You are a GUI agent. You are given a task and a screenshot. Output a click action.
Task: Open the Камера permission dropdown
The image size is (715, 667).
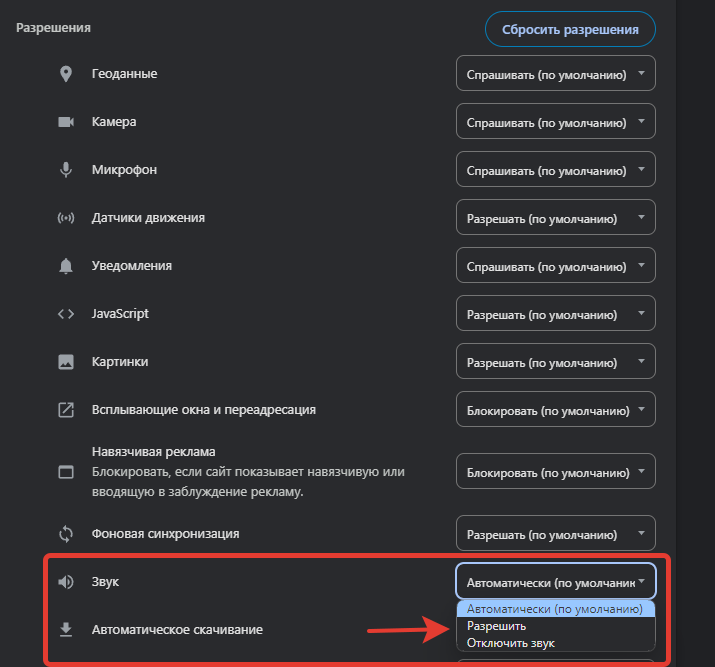pos(555,122)
